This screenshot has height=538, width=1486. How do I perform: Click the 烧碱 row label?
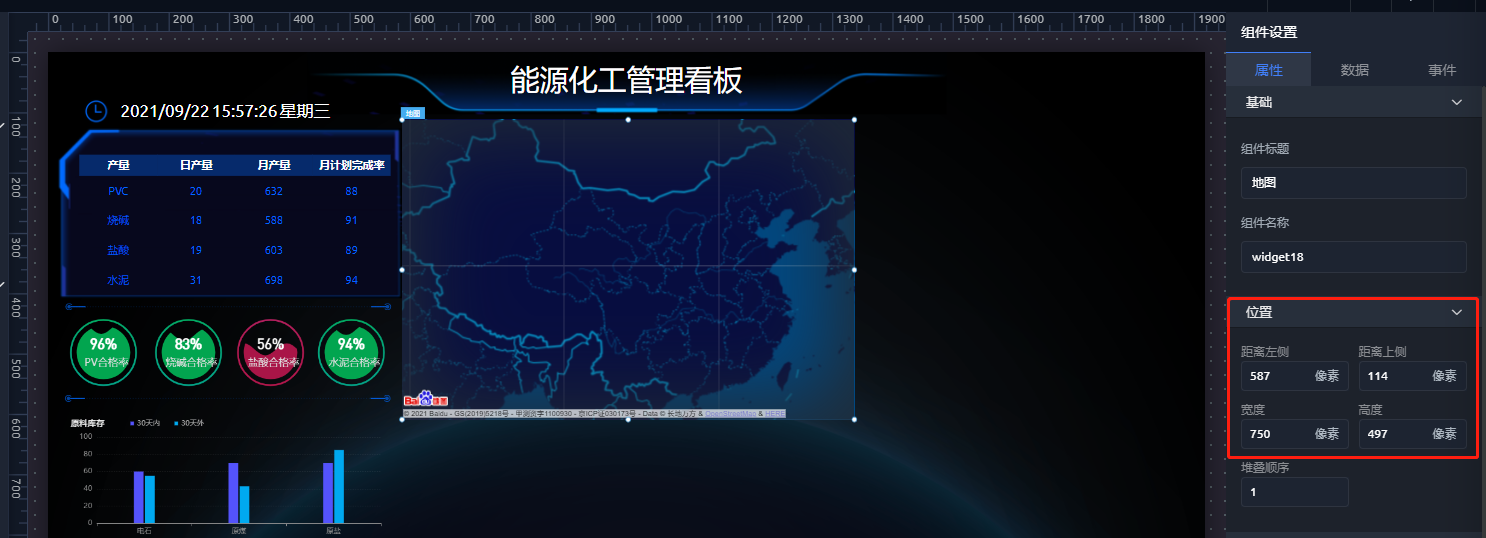[118, 220]
